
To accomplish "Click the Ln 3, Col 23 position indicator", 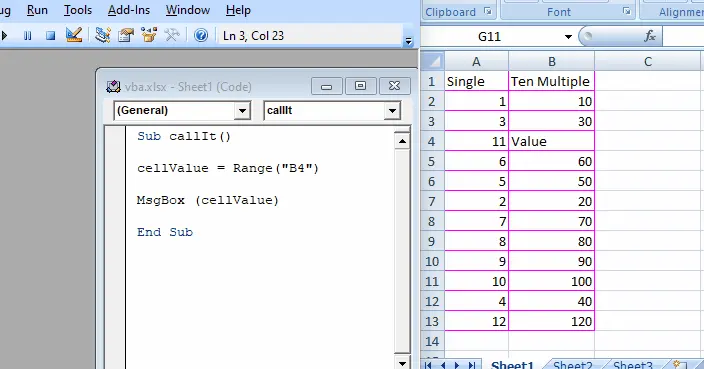I will coord(254,35).
